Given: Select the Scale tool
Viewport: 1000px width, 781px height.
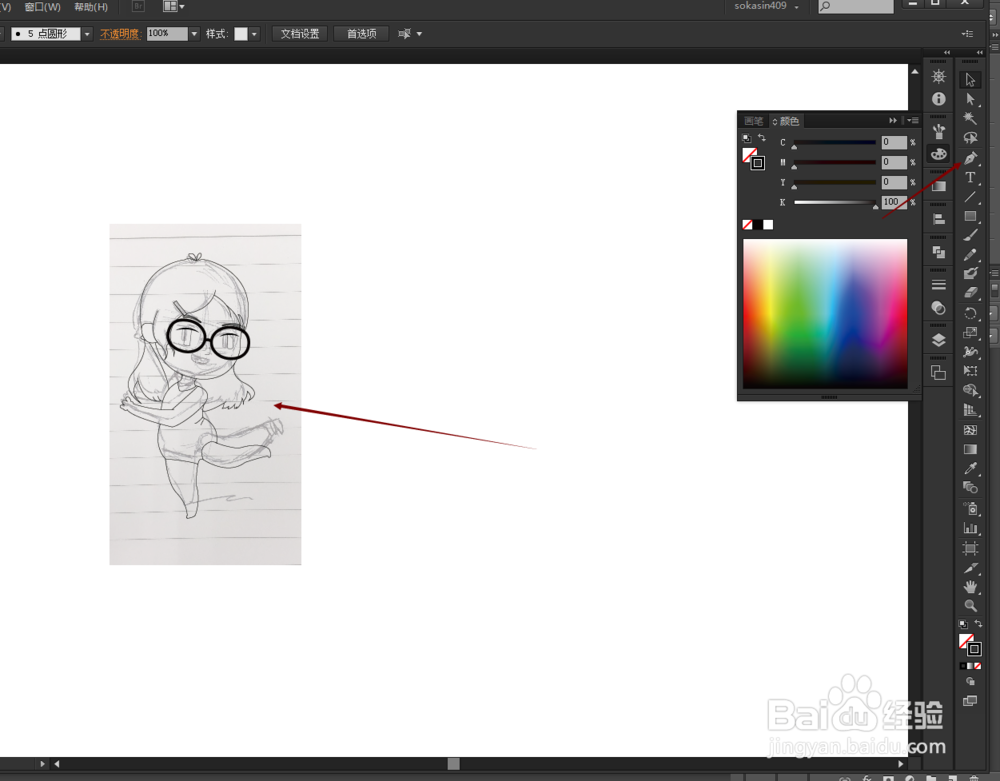Looking at the screenshot, I should [970, 332].
